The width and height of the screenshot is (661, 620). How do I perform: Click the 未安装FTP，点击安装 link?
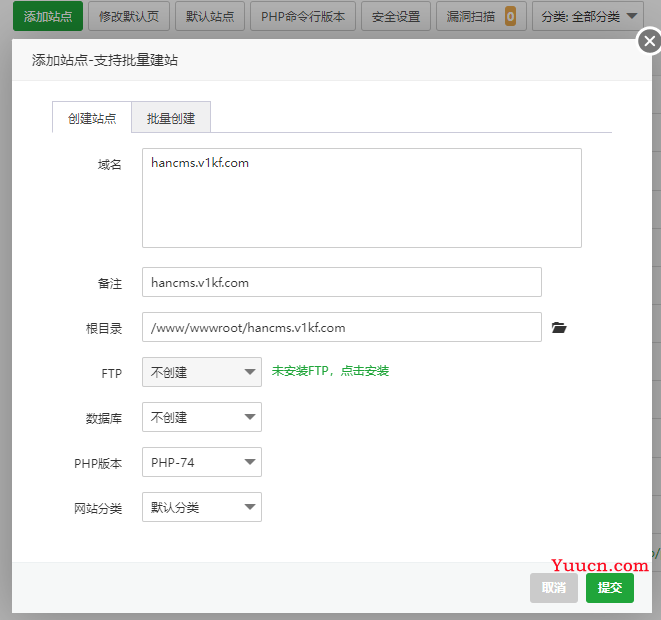tap(330, 371)
